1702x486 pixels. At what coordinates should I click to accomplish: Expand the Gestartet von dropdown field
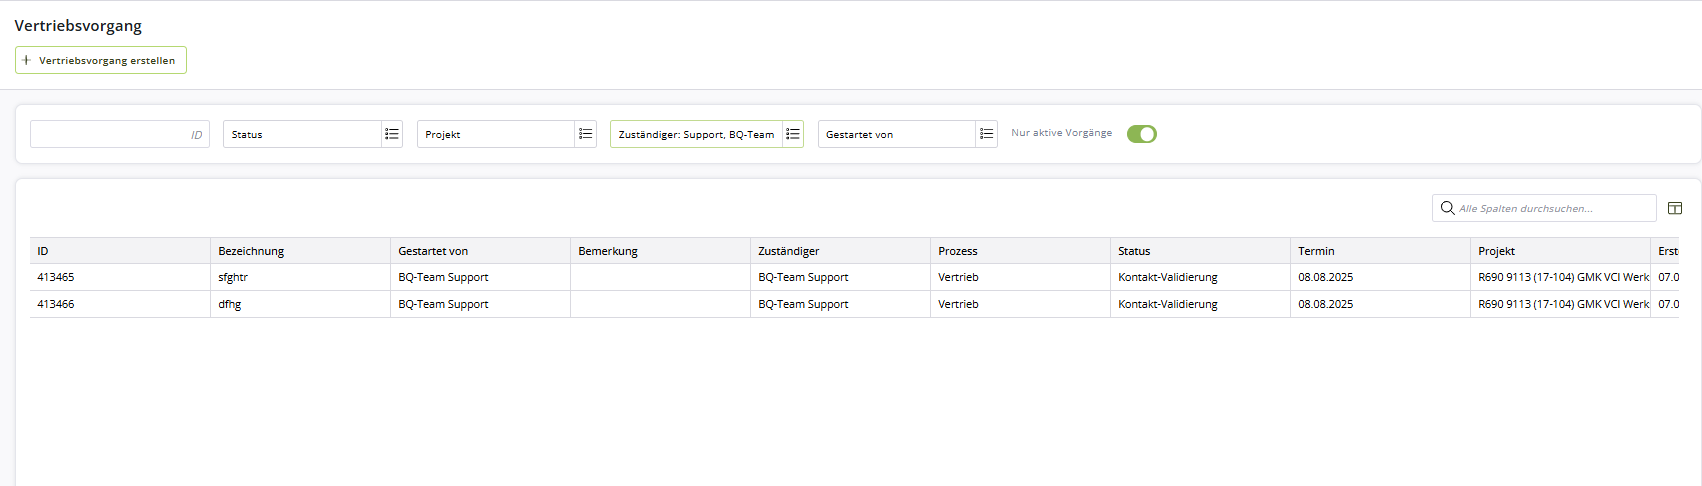tap(896, 134)
